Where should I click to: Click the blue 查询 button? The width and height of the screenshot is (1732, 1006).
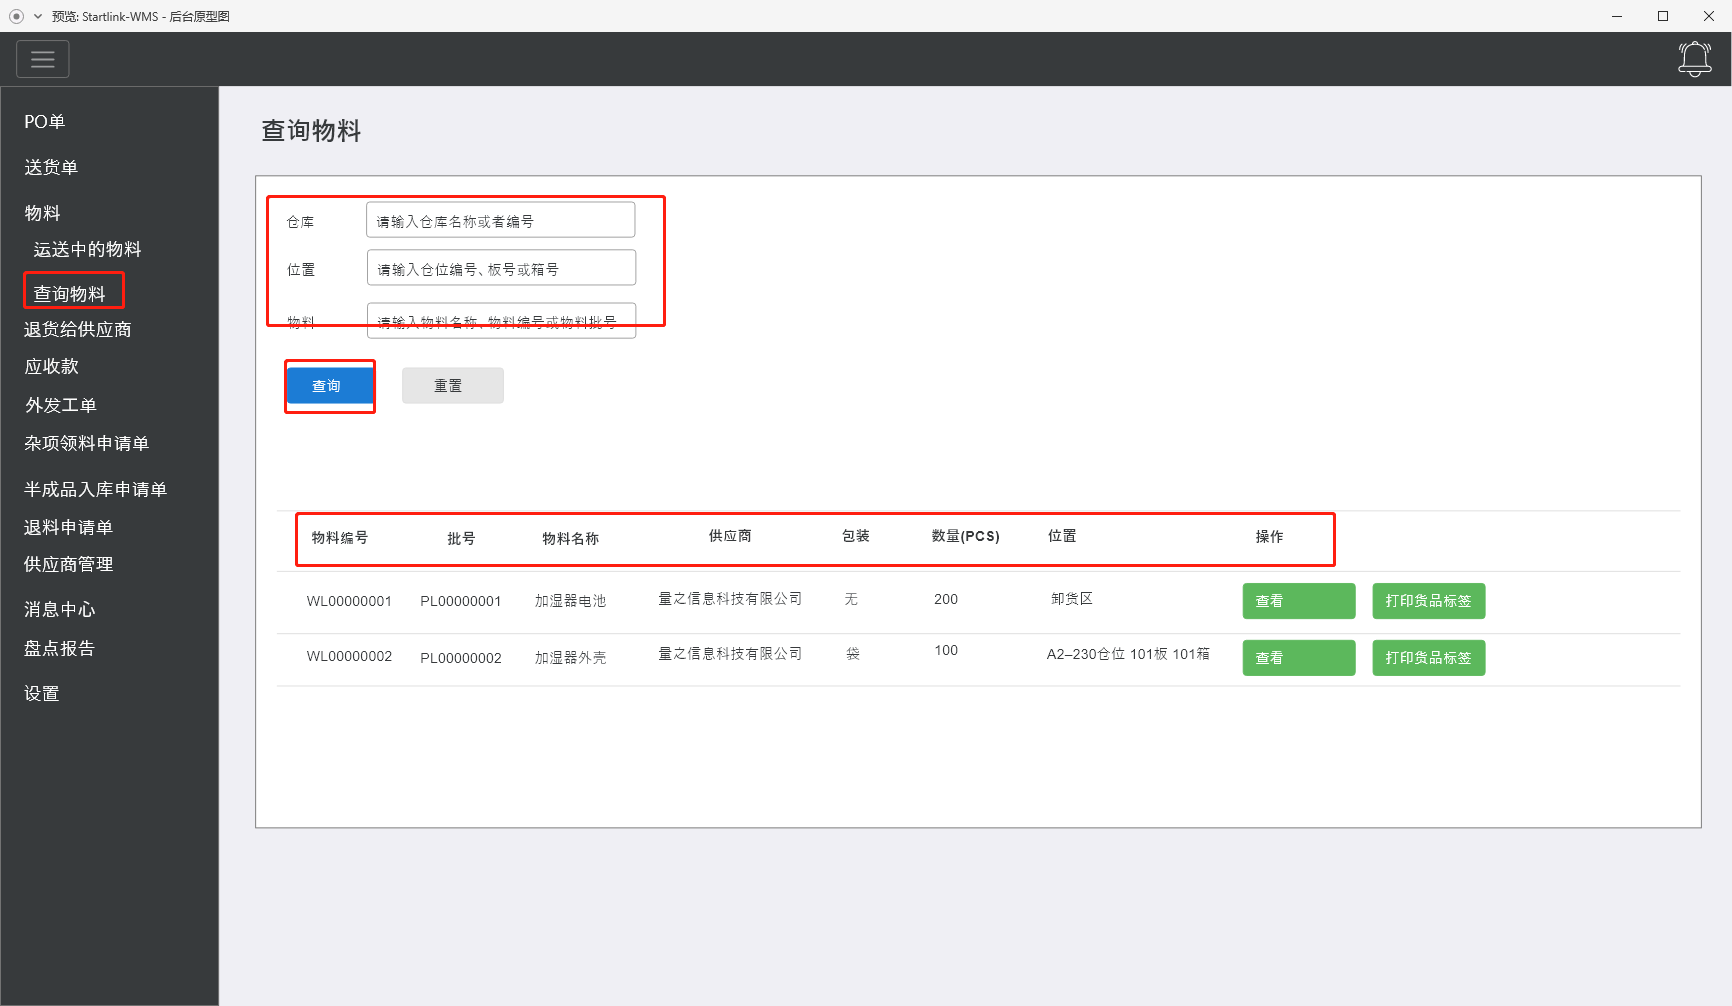click(330, 385)
